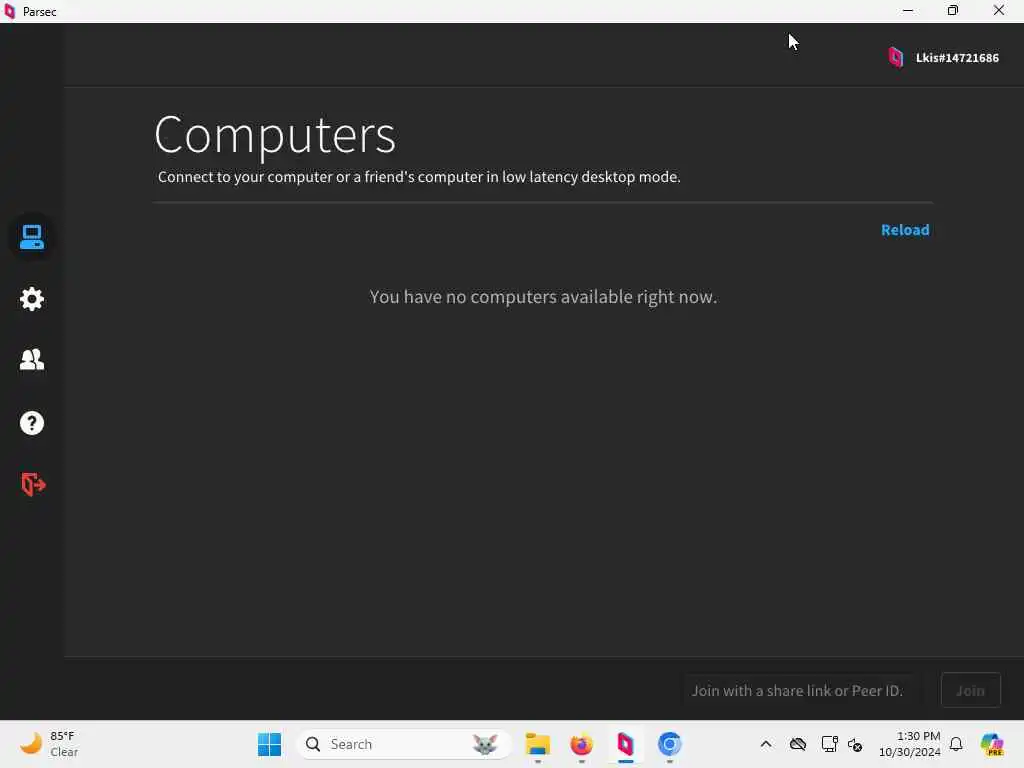Screen dimensions: 1024x768
Task: Launch Firefox from the taskbar
Action: coord(581,744)
